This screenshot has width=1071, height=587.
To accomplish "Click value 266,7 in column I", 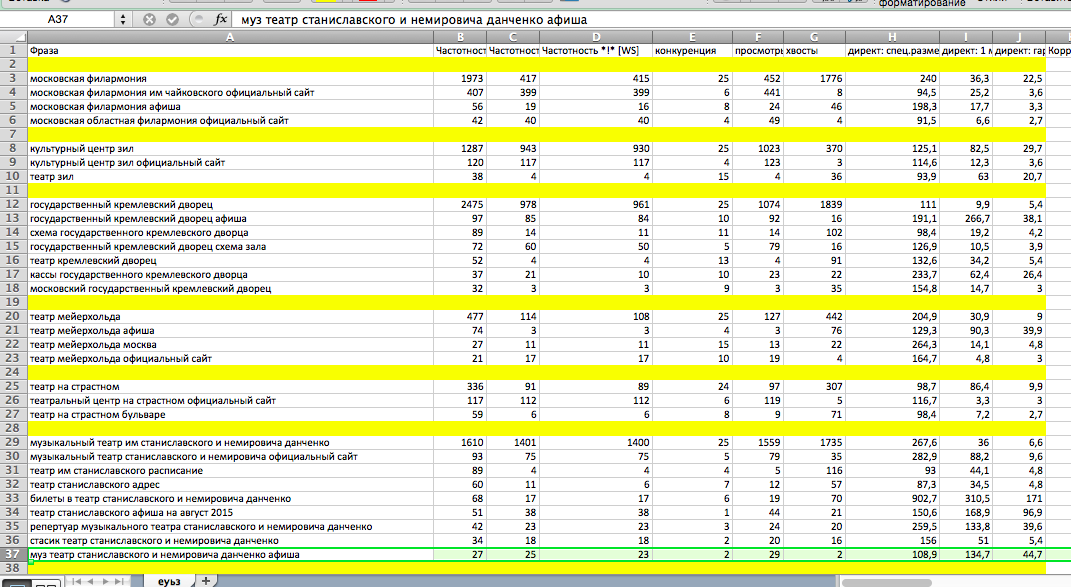I will pos(966,219).
